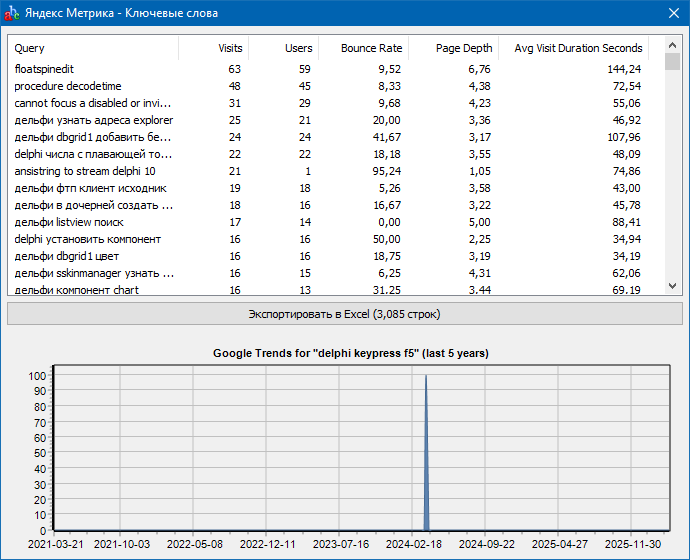Close the Яндекс Метрика window
Screen dimensions: 690x560
[672, 13]
